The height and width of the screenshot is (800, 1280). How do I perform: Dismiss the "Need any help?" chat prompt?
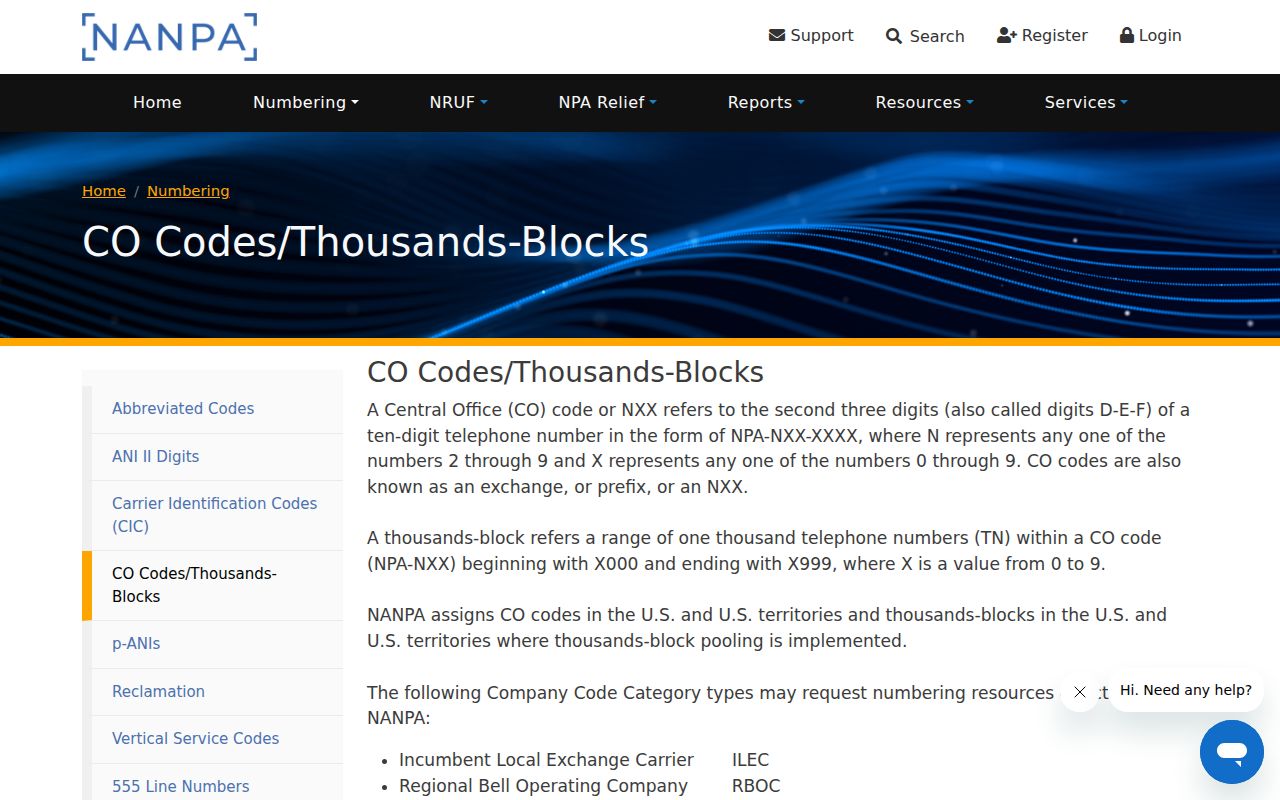1080,691
